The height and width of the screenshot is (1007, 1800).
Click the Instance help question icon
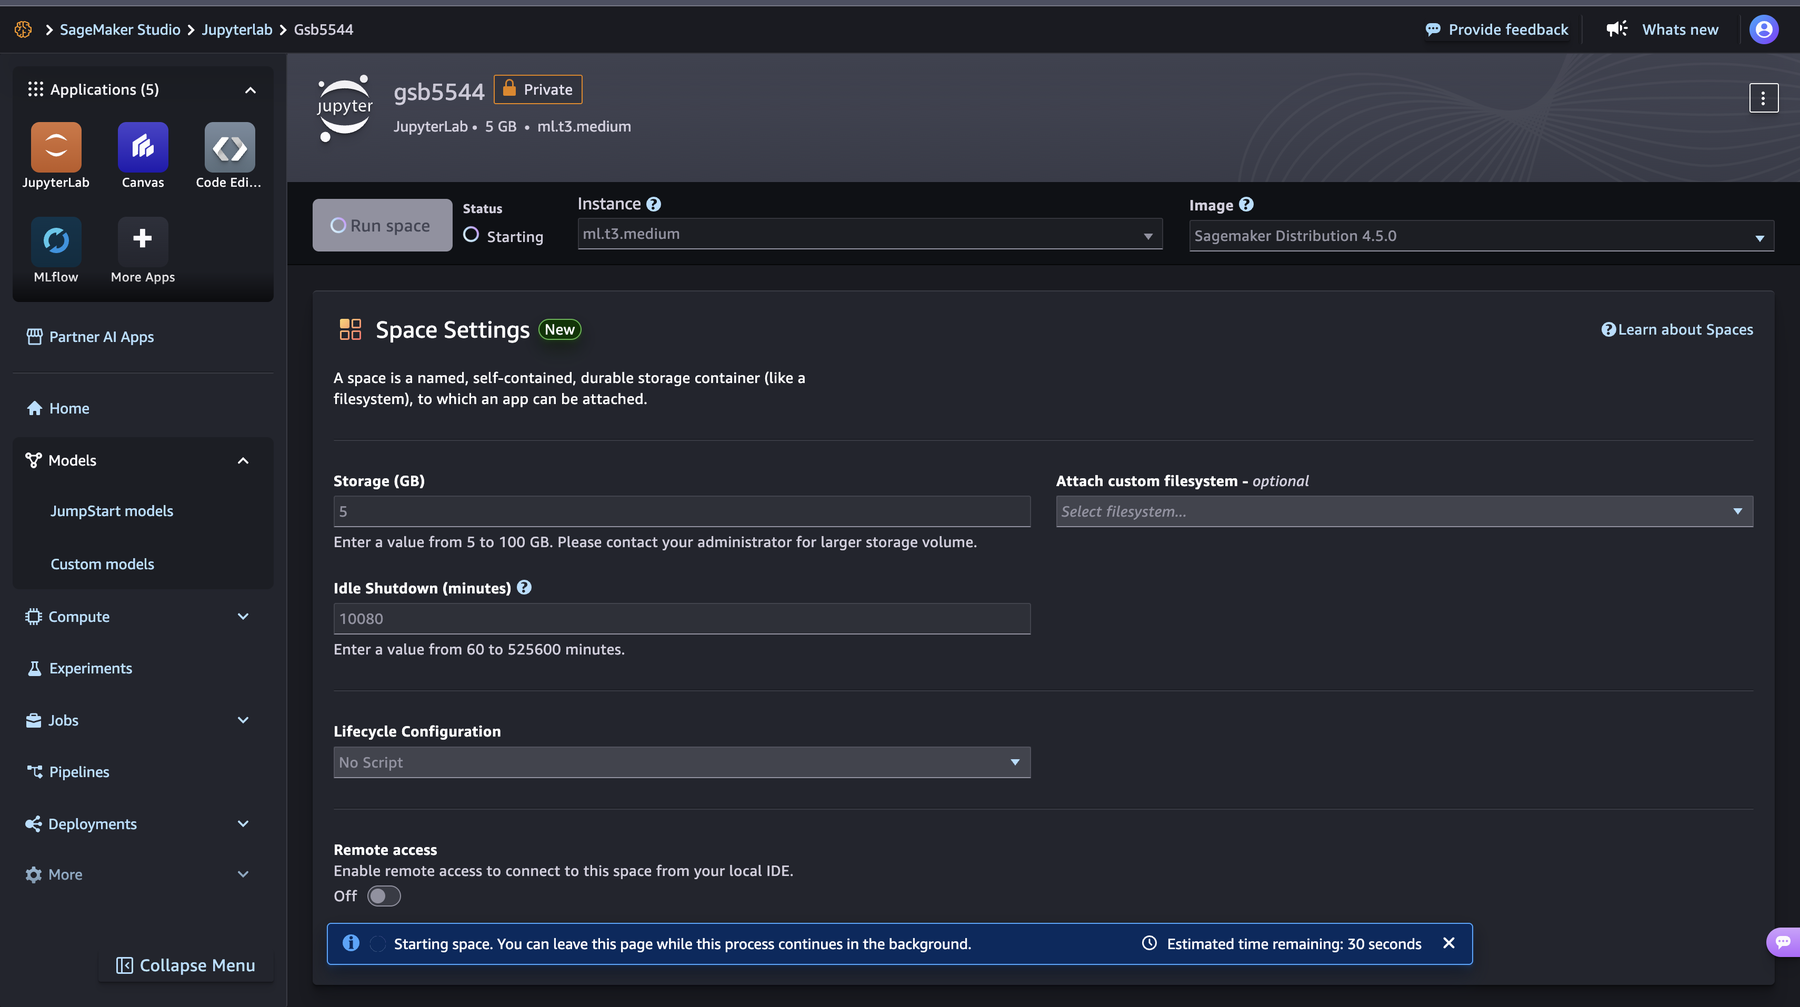tap(654, 204)
